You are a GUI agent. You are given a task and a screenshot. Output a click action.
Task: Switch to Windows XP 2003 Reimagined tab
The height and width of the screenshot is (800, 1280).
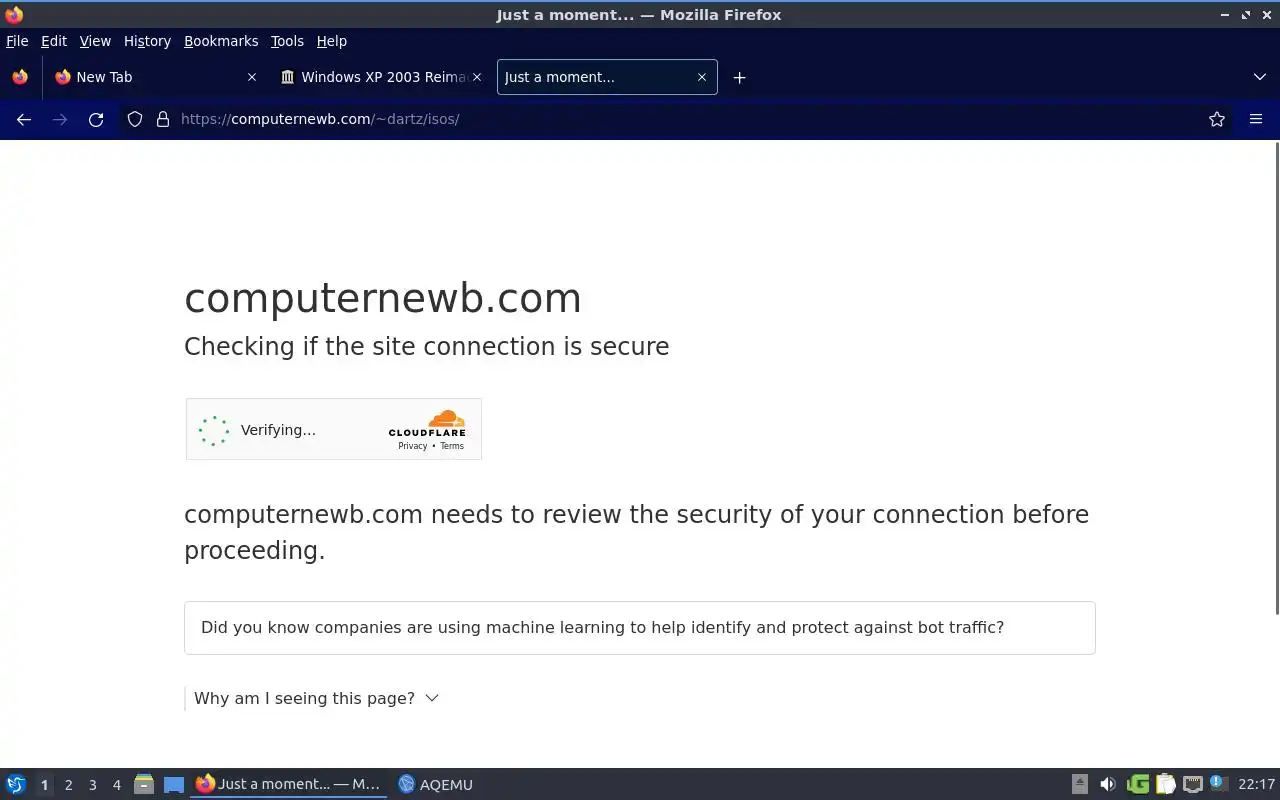tap(380, 77)
